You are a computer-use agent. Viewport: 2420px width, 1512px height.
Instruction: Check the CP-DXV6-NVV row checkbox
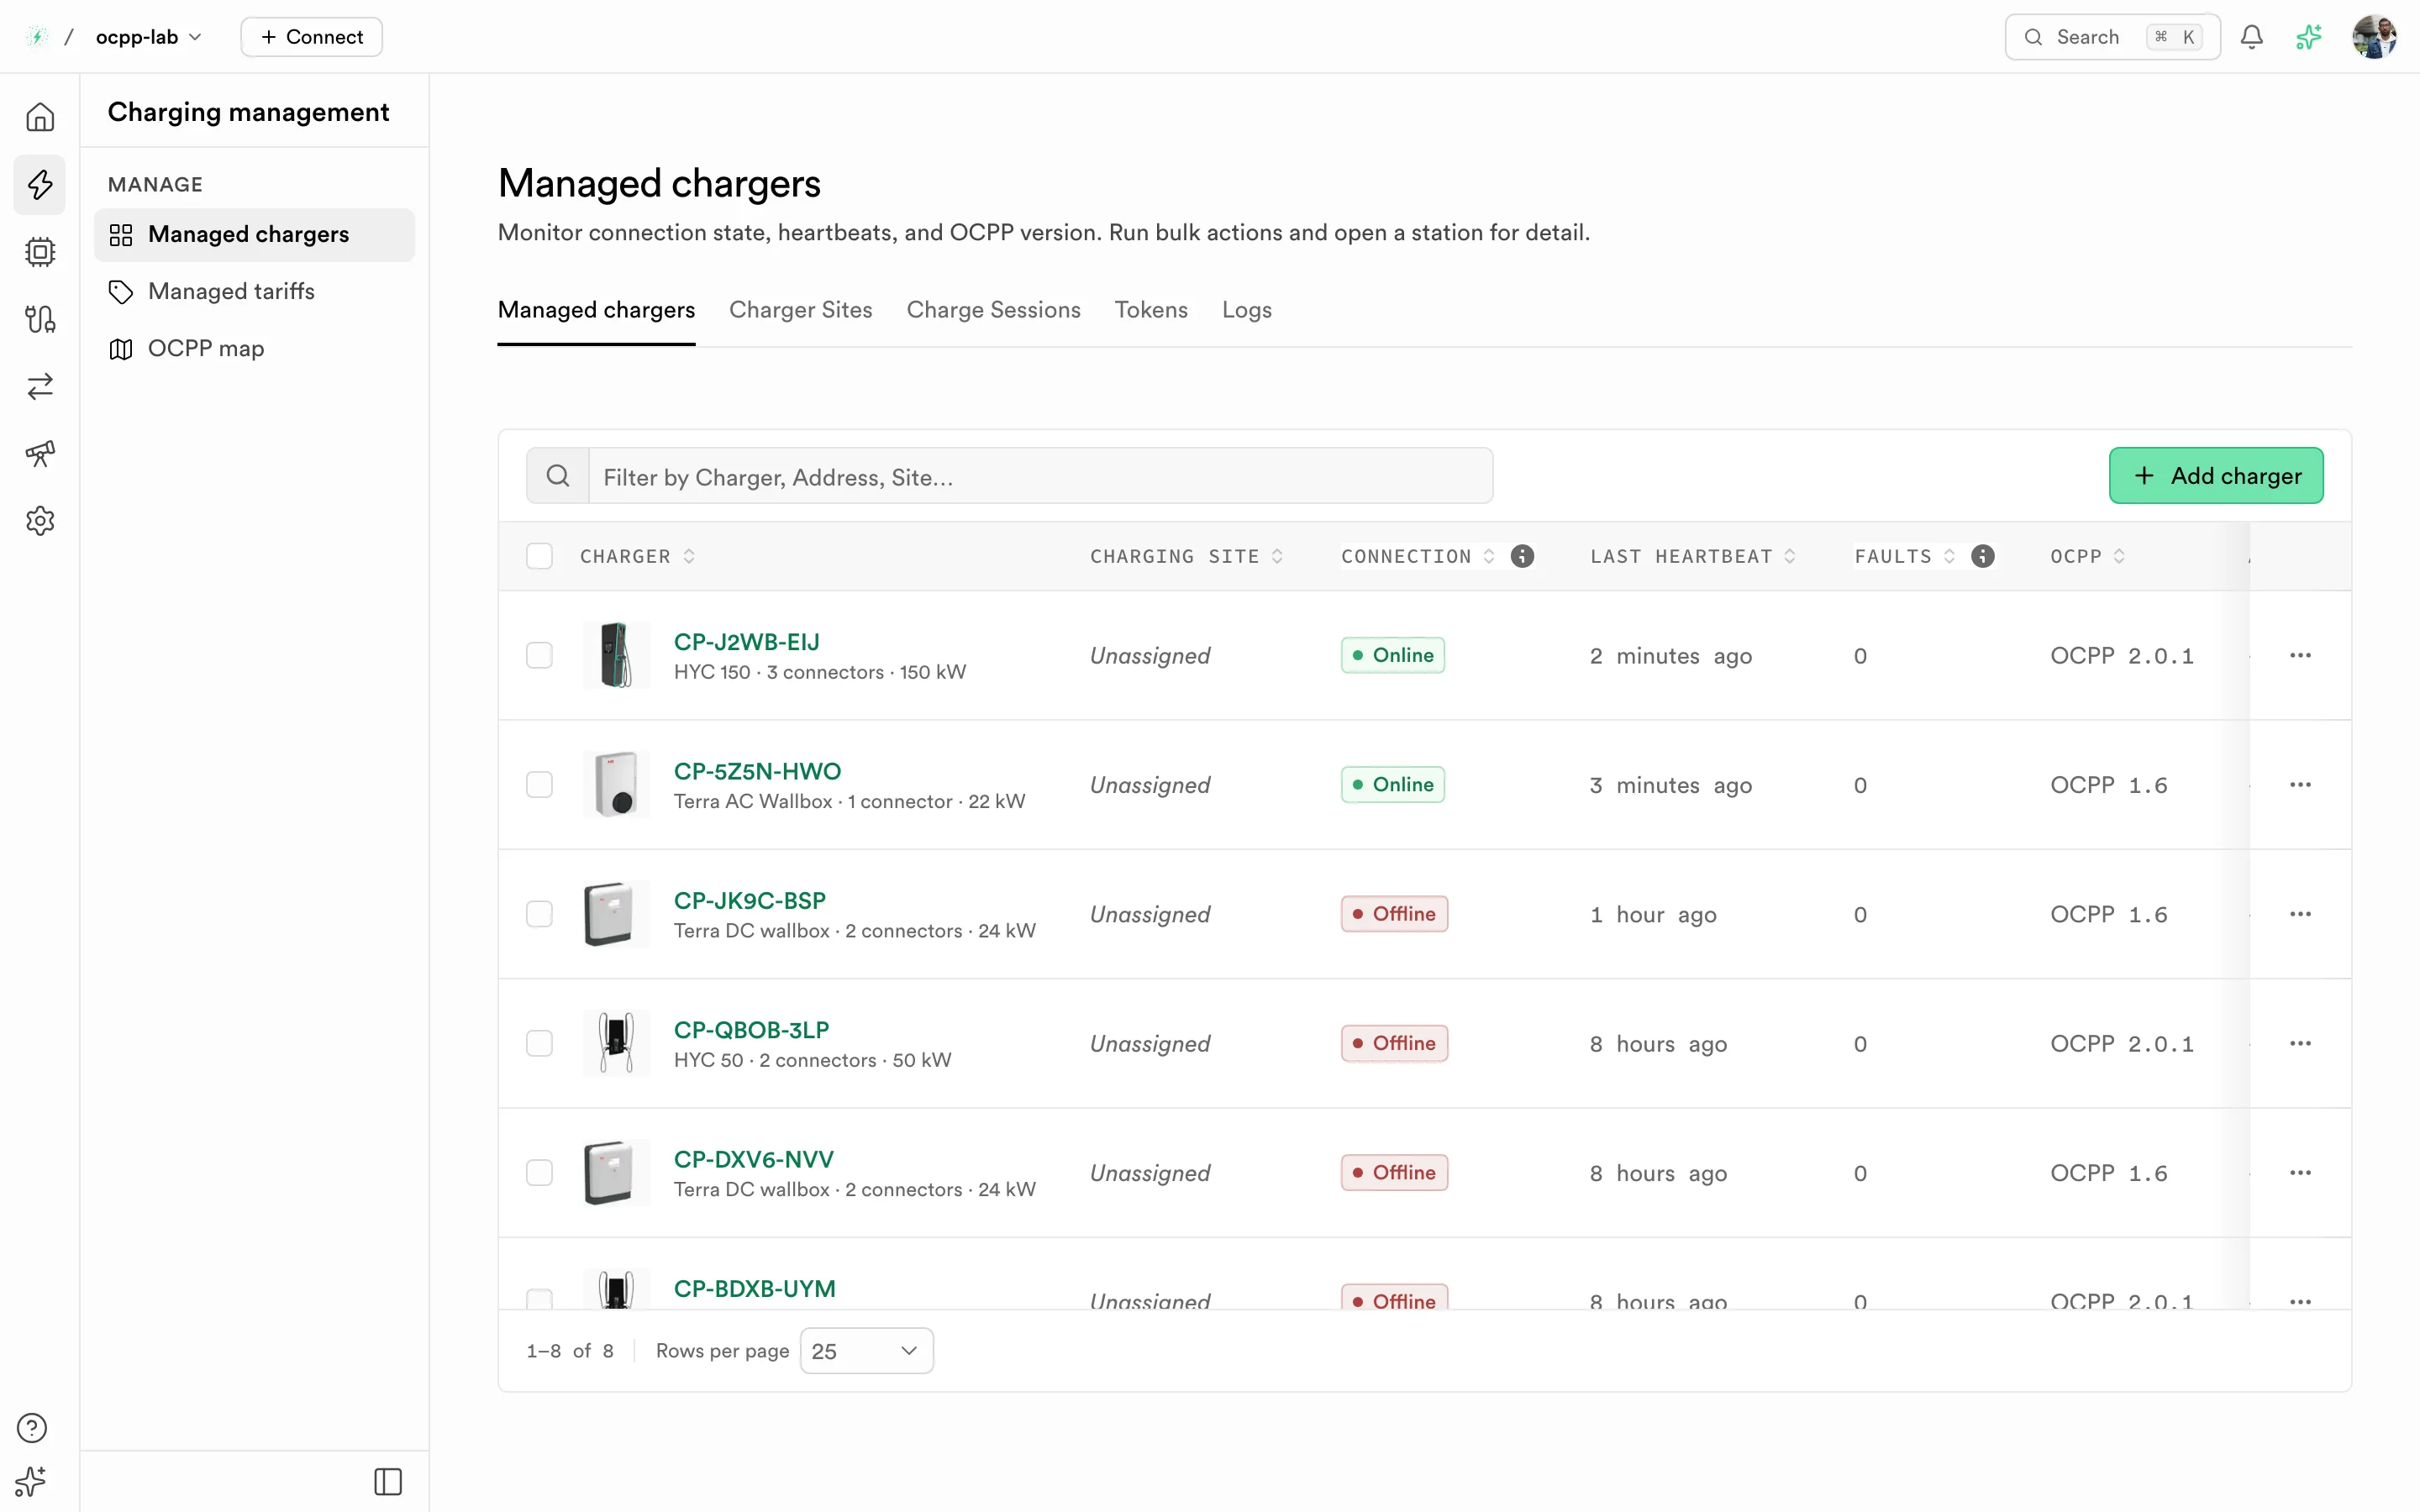[539, 1172]
